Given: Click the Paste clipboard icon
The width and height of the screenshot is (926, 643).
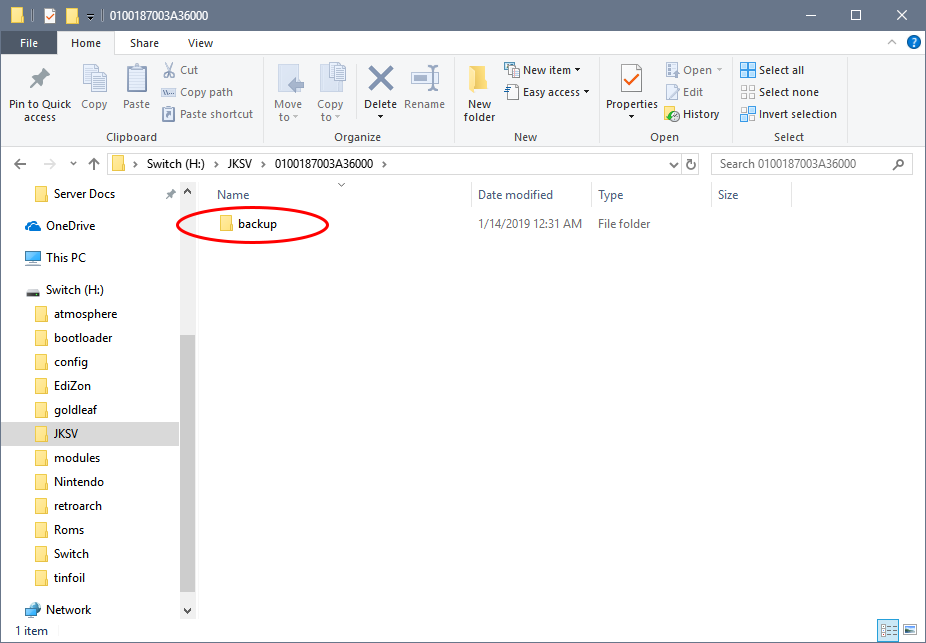Looking at the screenshot, I should pyautogui.click(x=137, y=80).
